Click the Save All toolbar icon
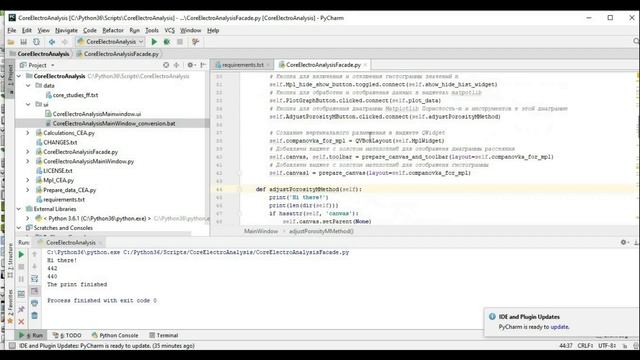This screenshot has height=360, width=640. 24,42
